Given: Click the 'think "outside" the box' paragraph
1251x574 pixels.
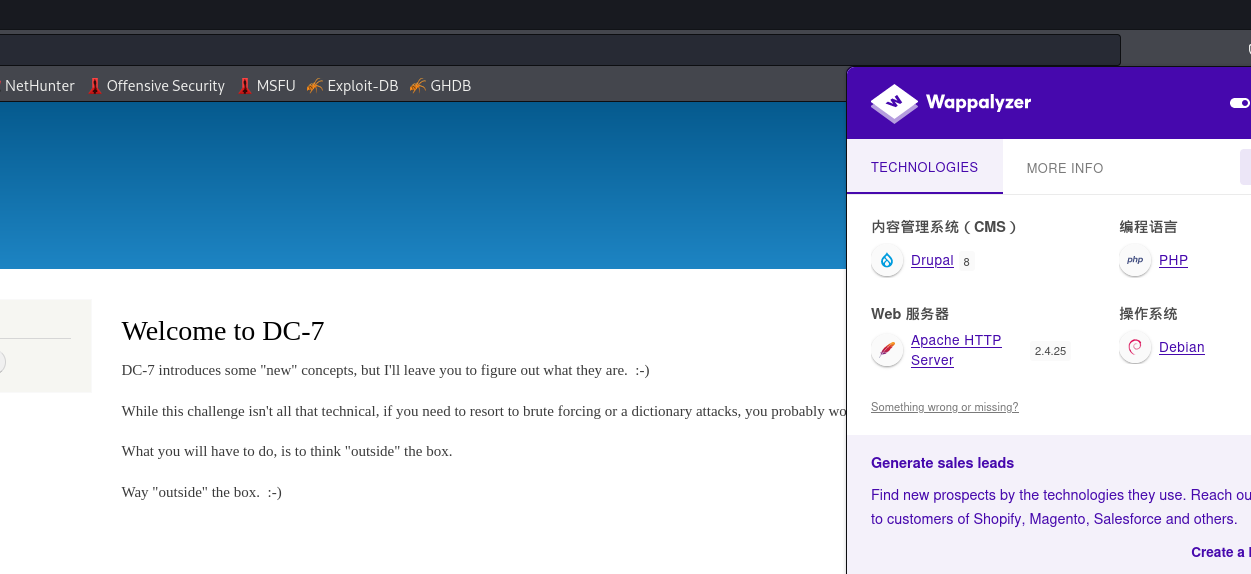Looking at the screenshot, I should point(287,451).
